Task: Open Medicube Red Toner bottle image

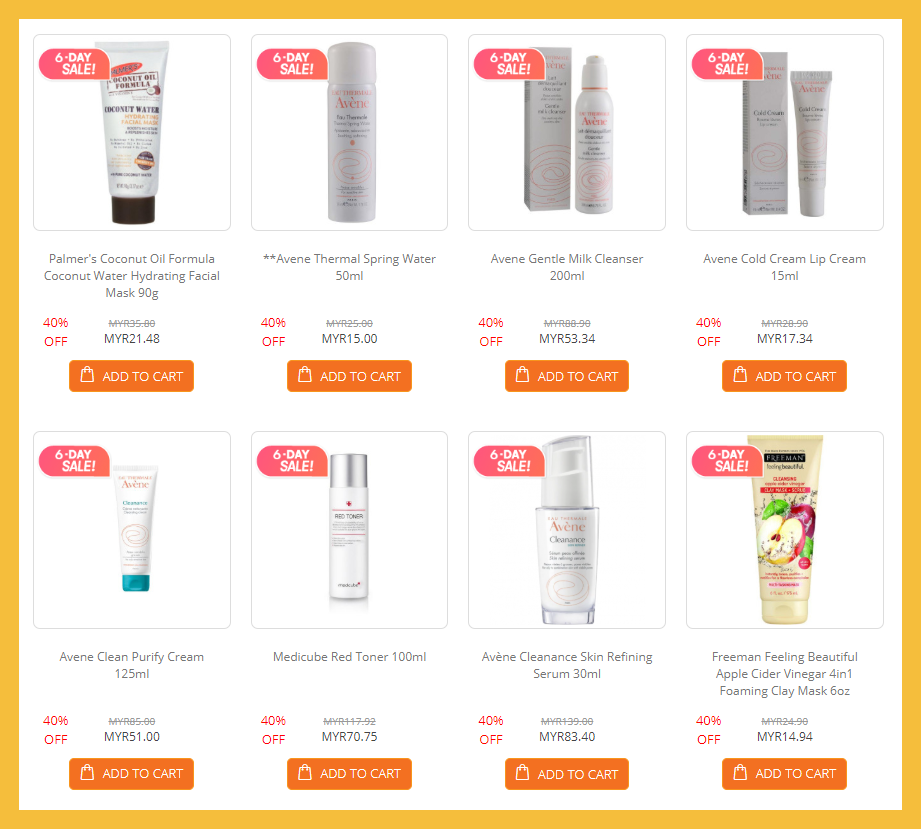Action: click(349, 530)
